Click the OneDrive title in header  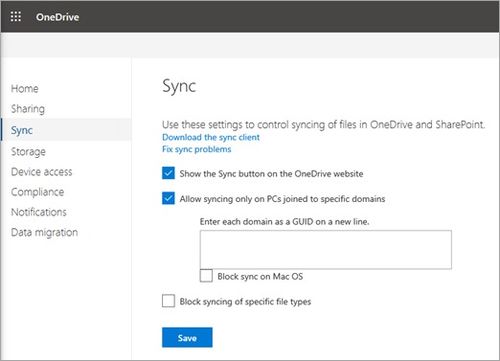click(x=58, y=17)
